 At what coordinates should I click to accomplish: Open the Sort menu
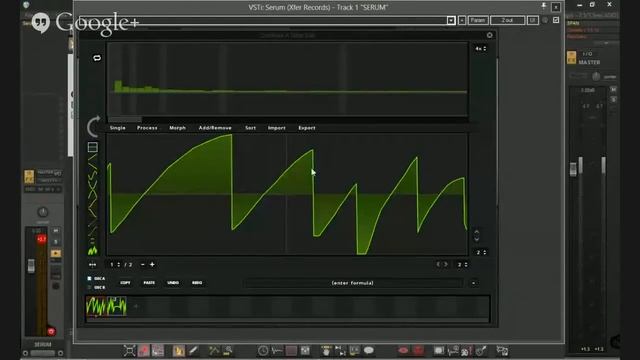point(251,128)
